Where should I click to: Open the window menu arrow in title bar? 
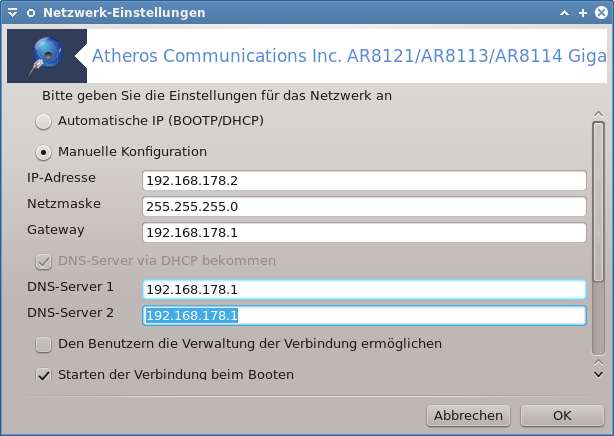point(13,13)
